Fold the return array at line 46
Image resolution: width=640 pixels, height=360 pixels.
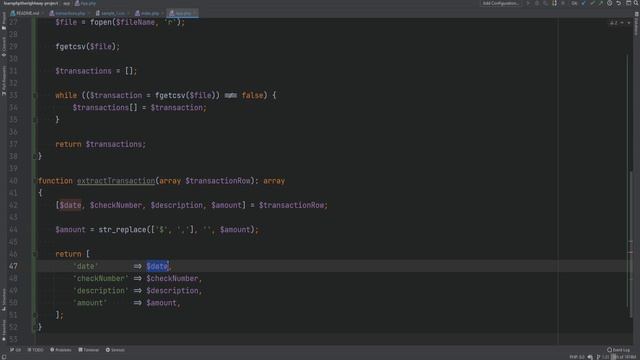click(x=35, y=254)
